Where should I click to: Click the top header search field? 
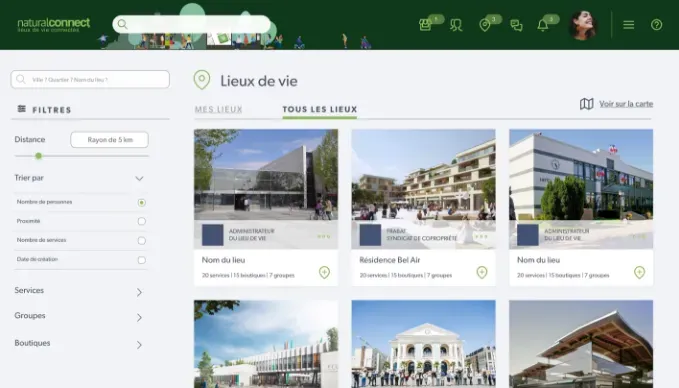coord(191,24)
